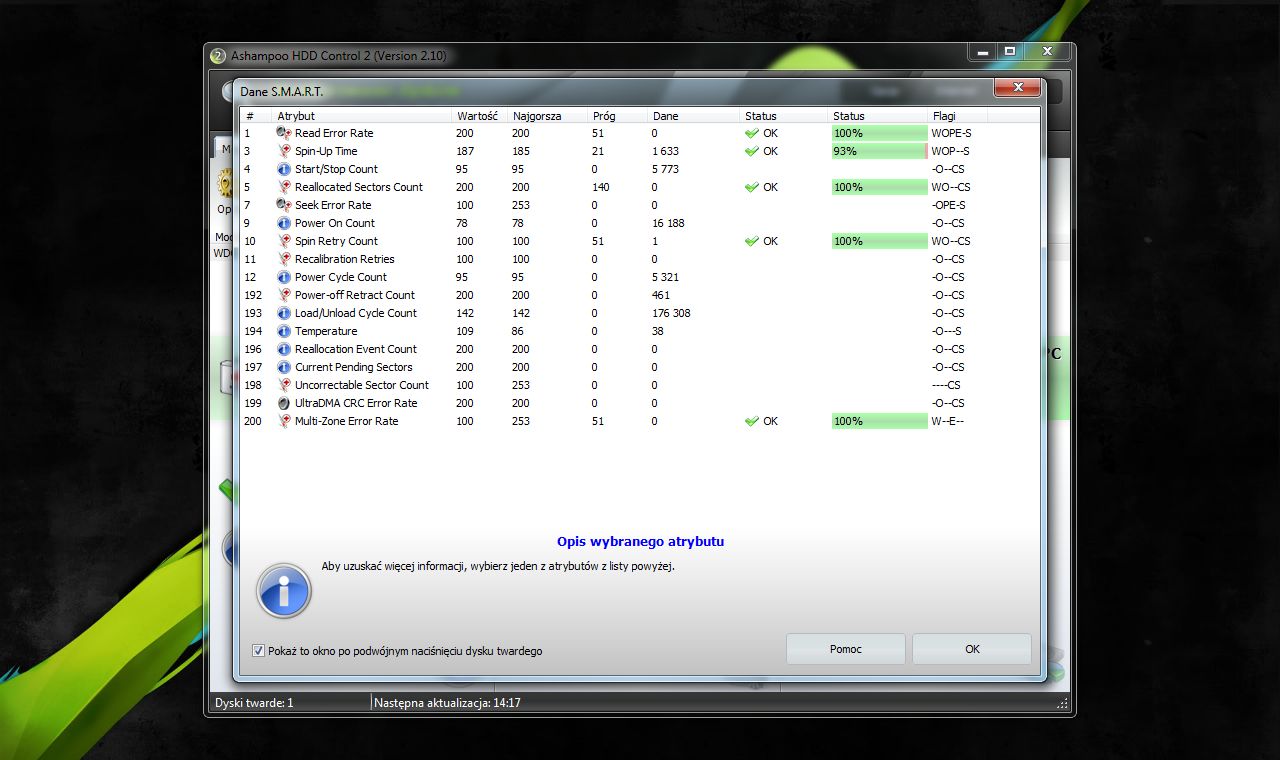Sort by the Wartość column header
The image size is (1280, 760).
[480, 116]
